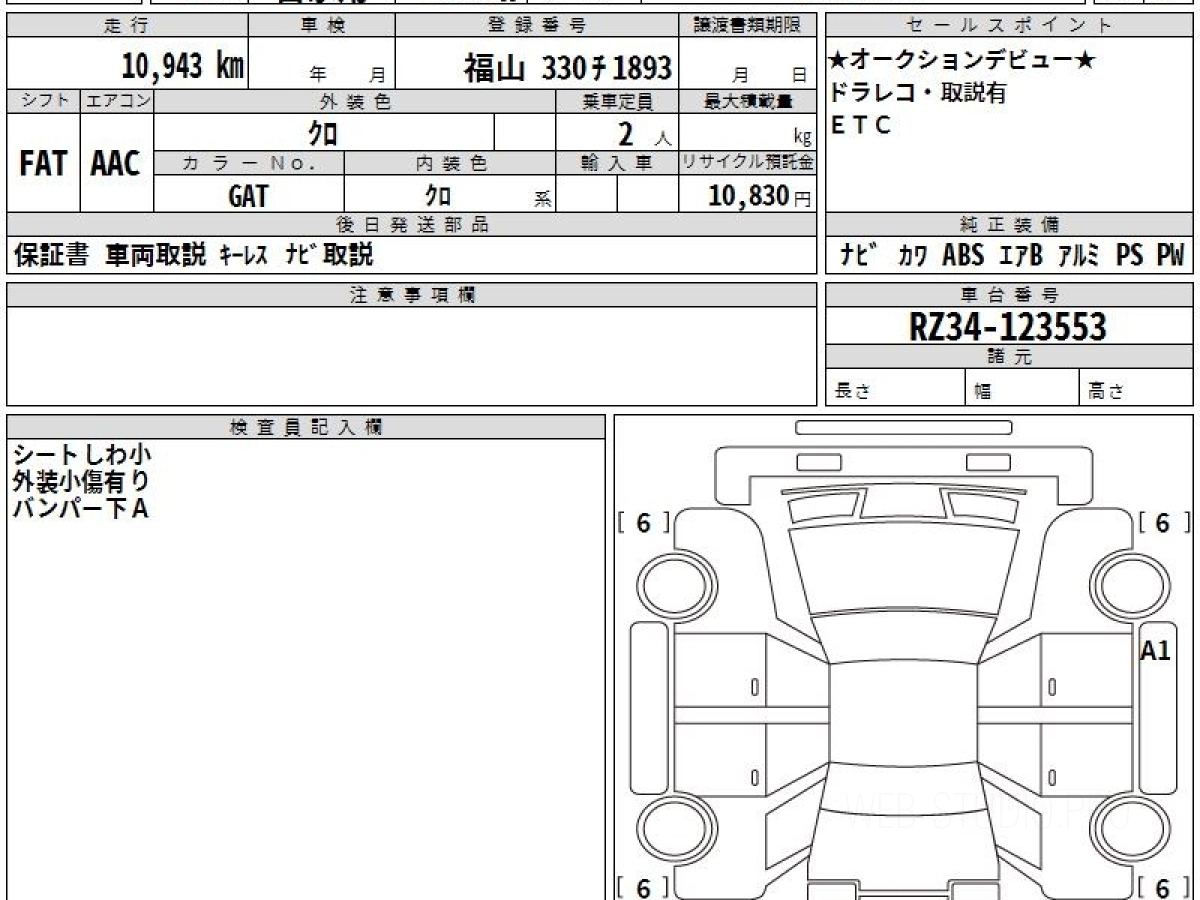Select the ナビ取説 entry

coord(329,256)
